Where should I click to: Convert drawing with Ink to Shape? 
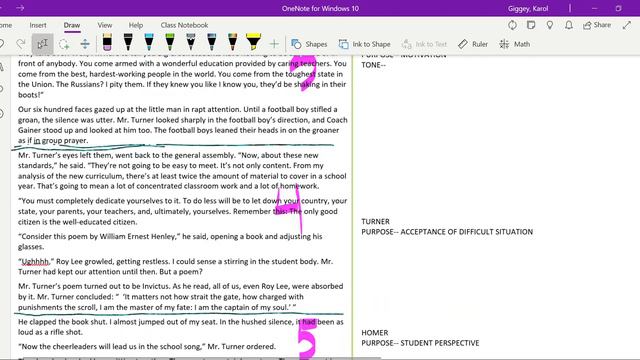364,44
